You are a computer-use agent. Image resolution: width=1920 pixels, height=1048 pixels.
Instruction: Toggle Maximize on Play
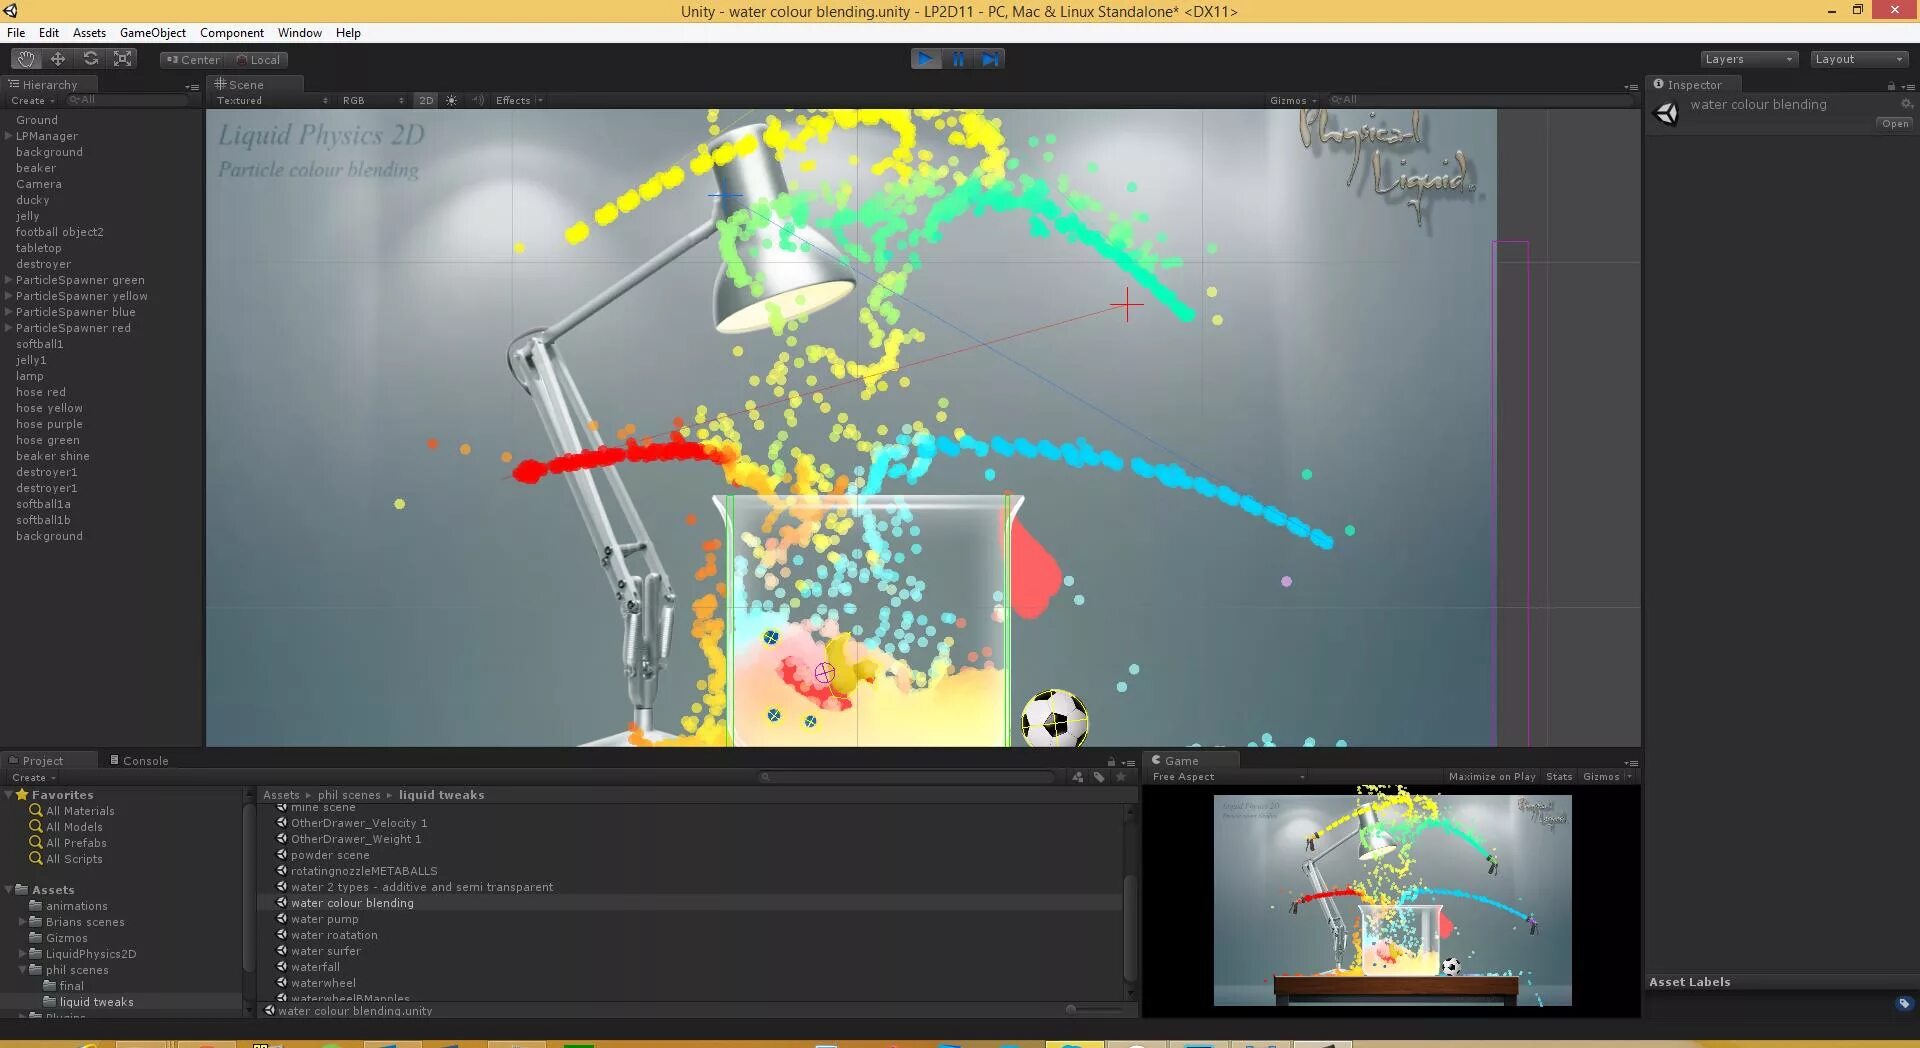[x=1492, y=777]
